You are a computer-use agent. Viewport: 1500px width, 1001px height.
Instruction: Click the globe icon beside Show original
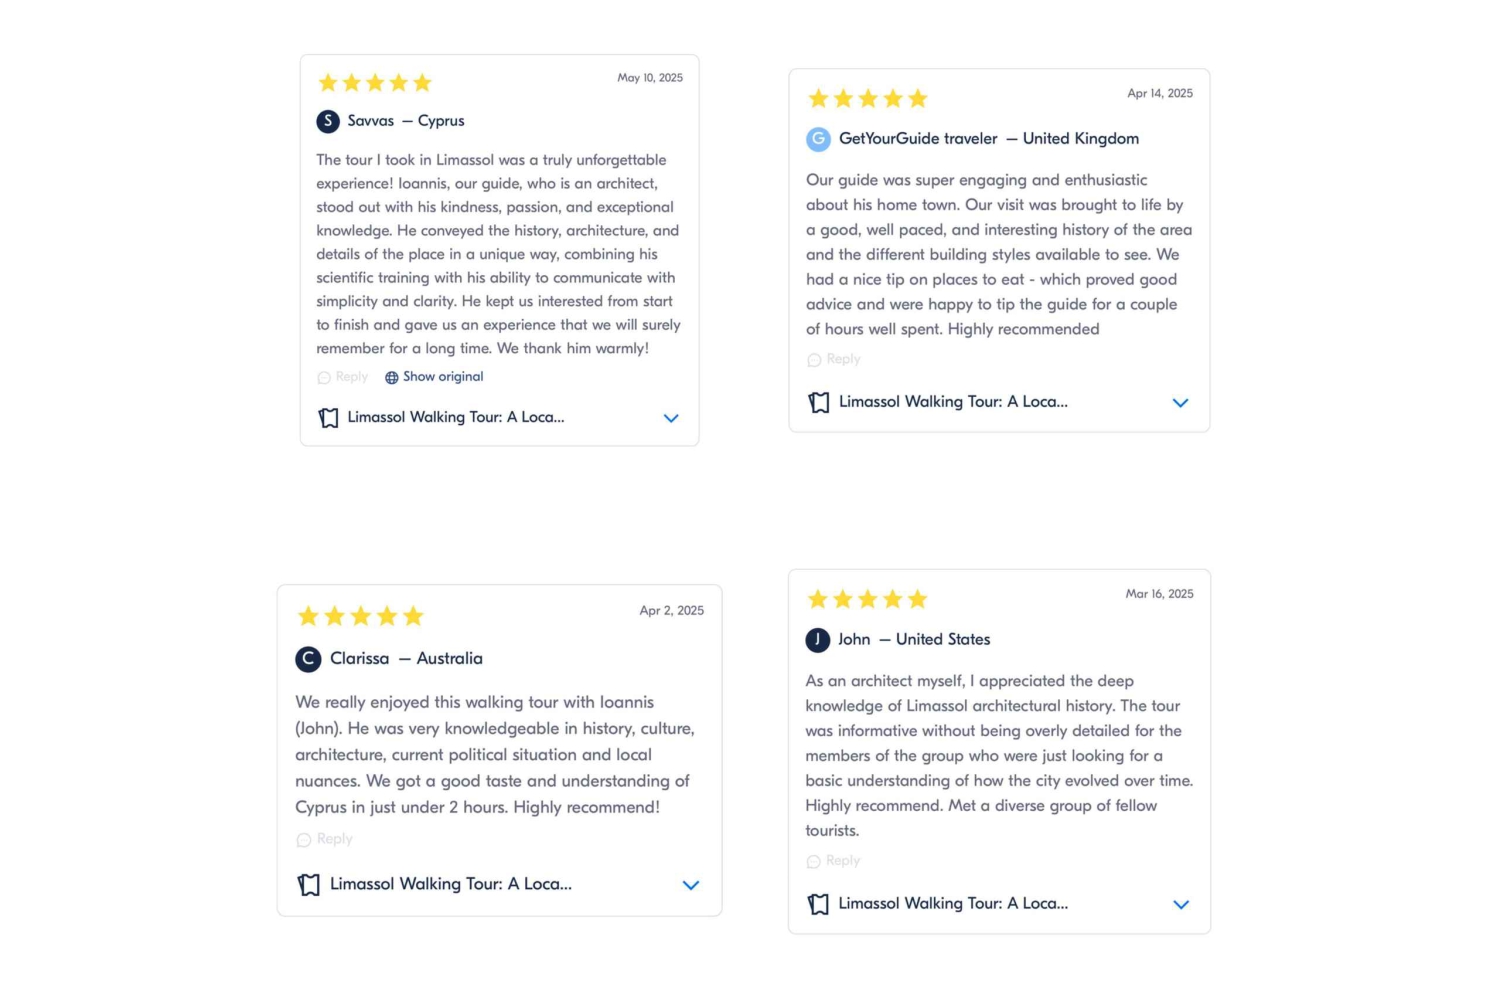pos(392,378)
